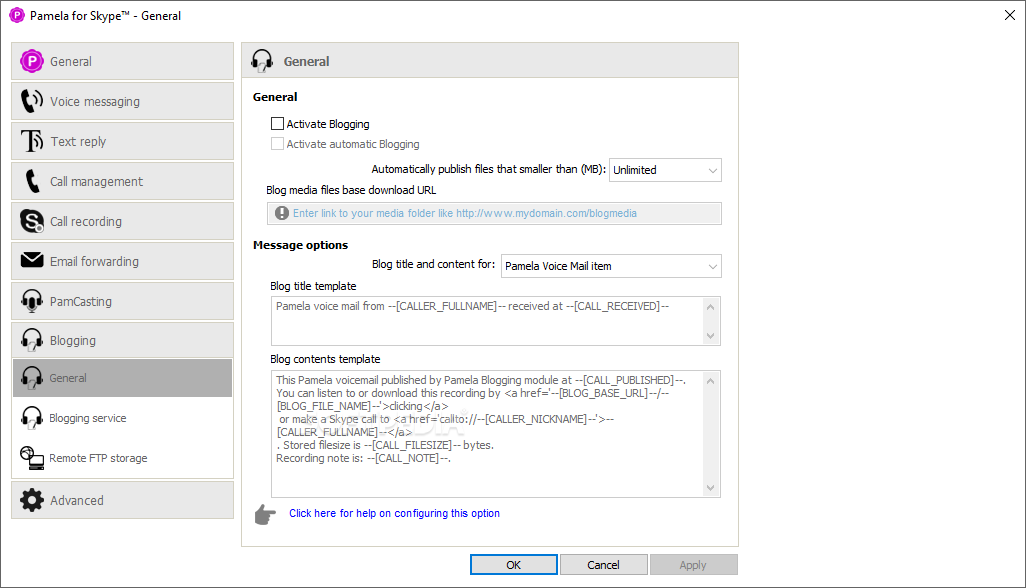Click the Text reply T icon
1026x588 pixels.
click(x=31, y=141)
